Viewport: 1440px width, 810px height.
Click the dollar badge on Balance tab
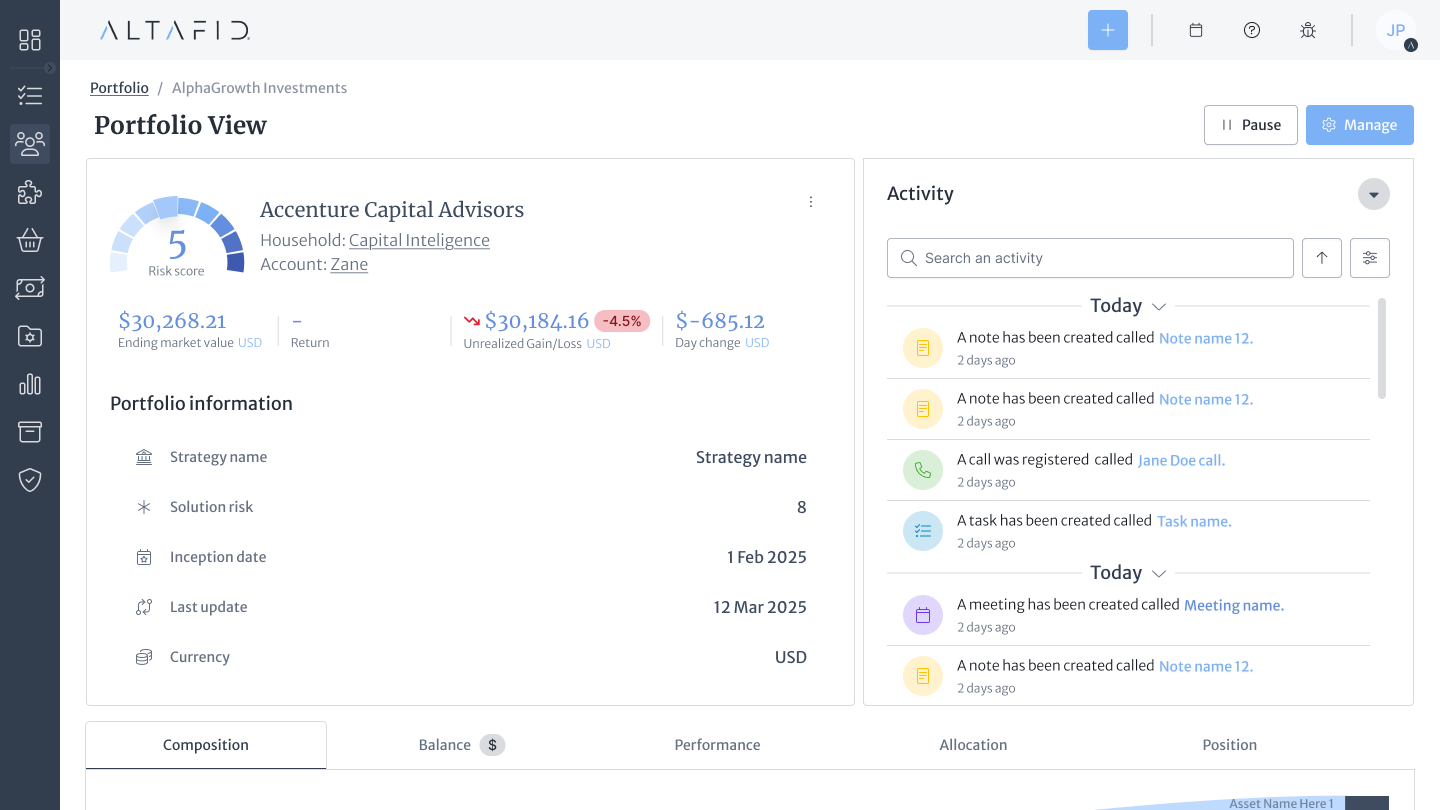(x=492, y=745)
